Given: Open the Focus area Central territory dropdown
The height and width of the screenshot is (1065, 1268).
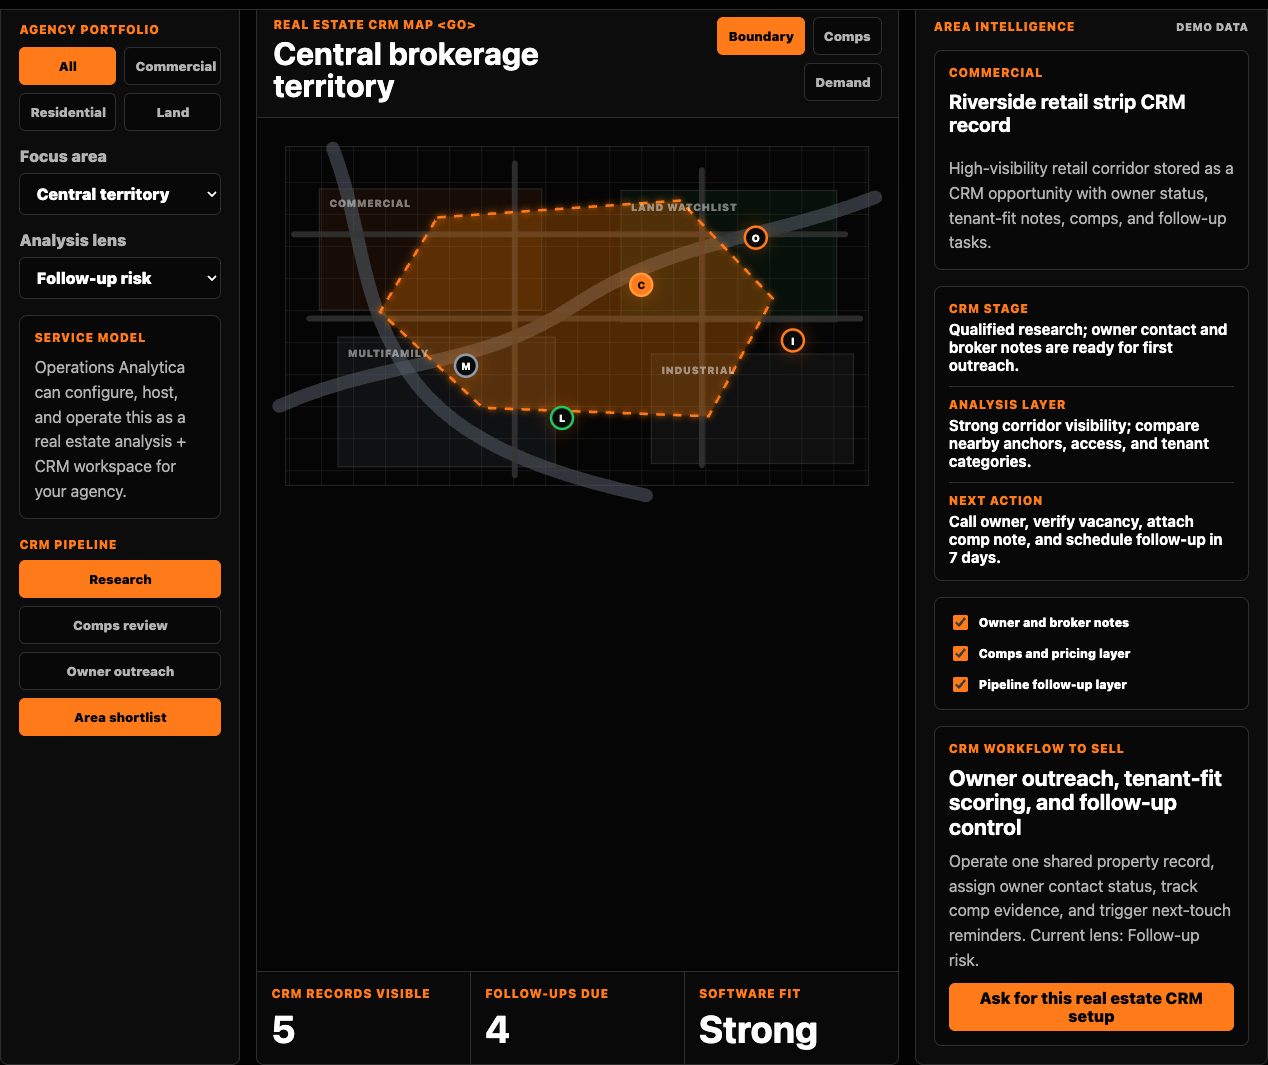Looking at the screenshot, I should coord(120,194).
